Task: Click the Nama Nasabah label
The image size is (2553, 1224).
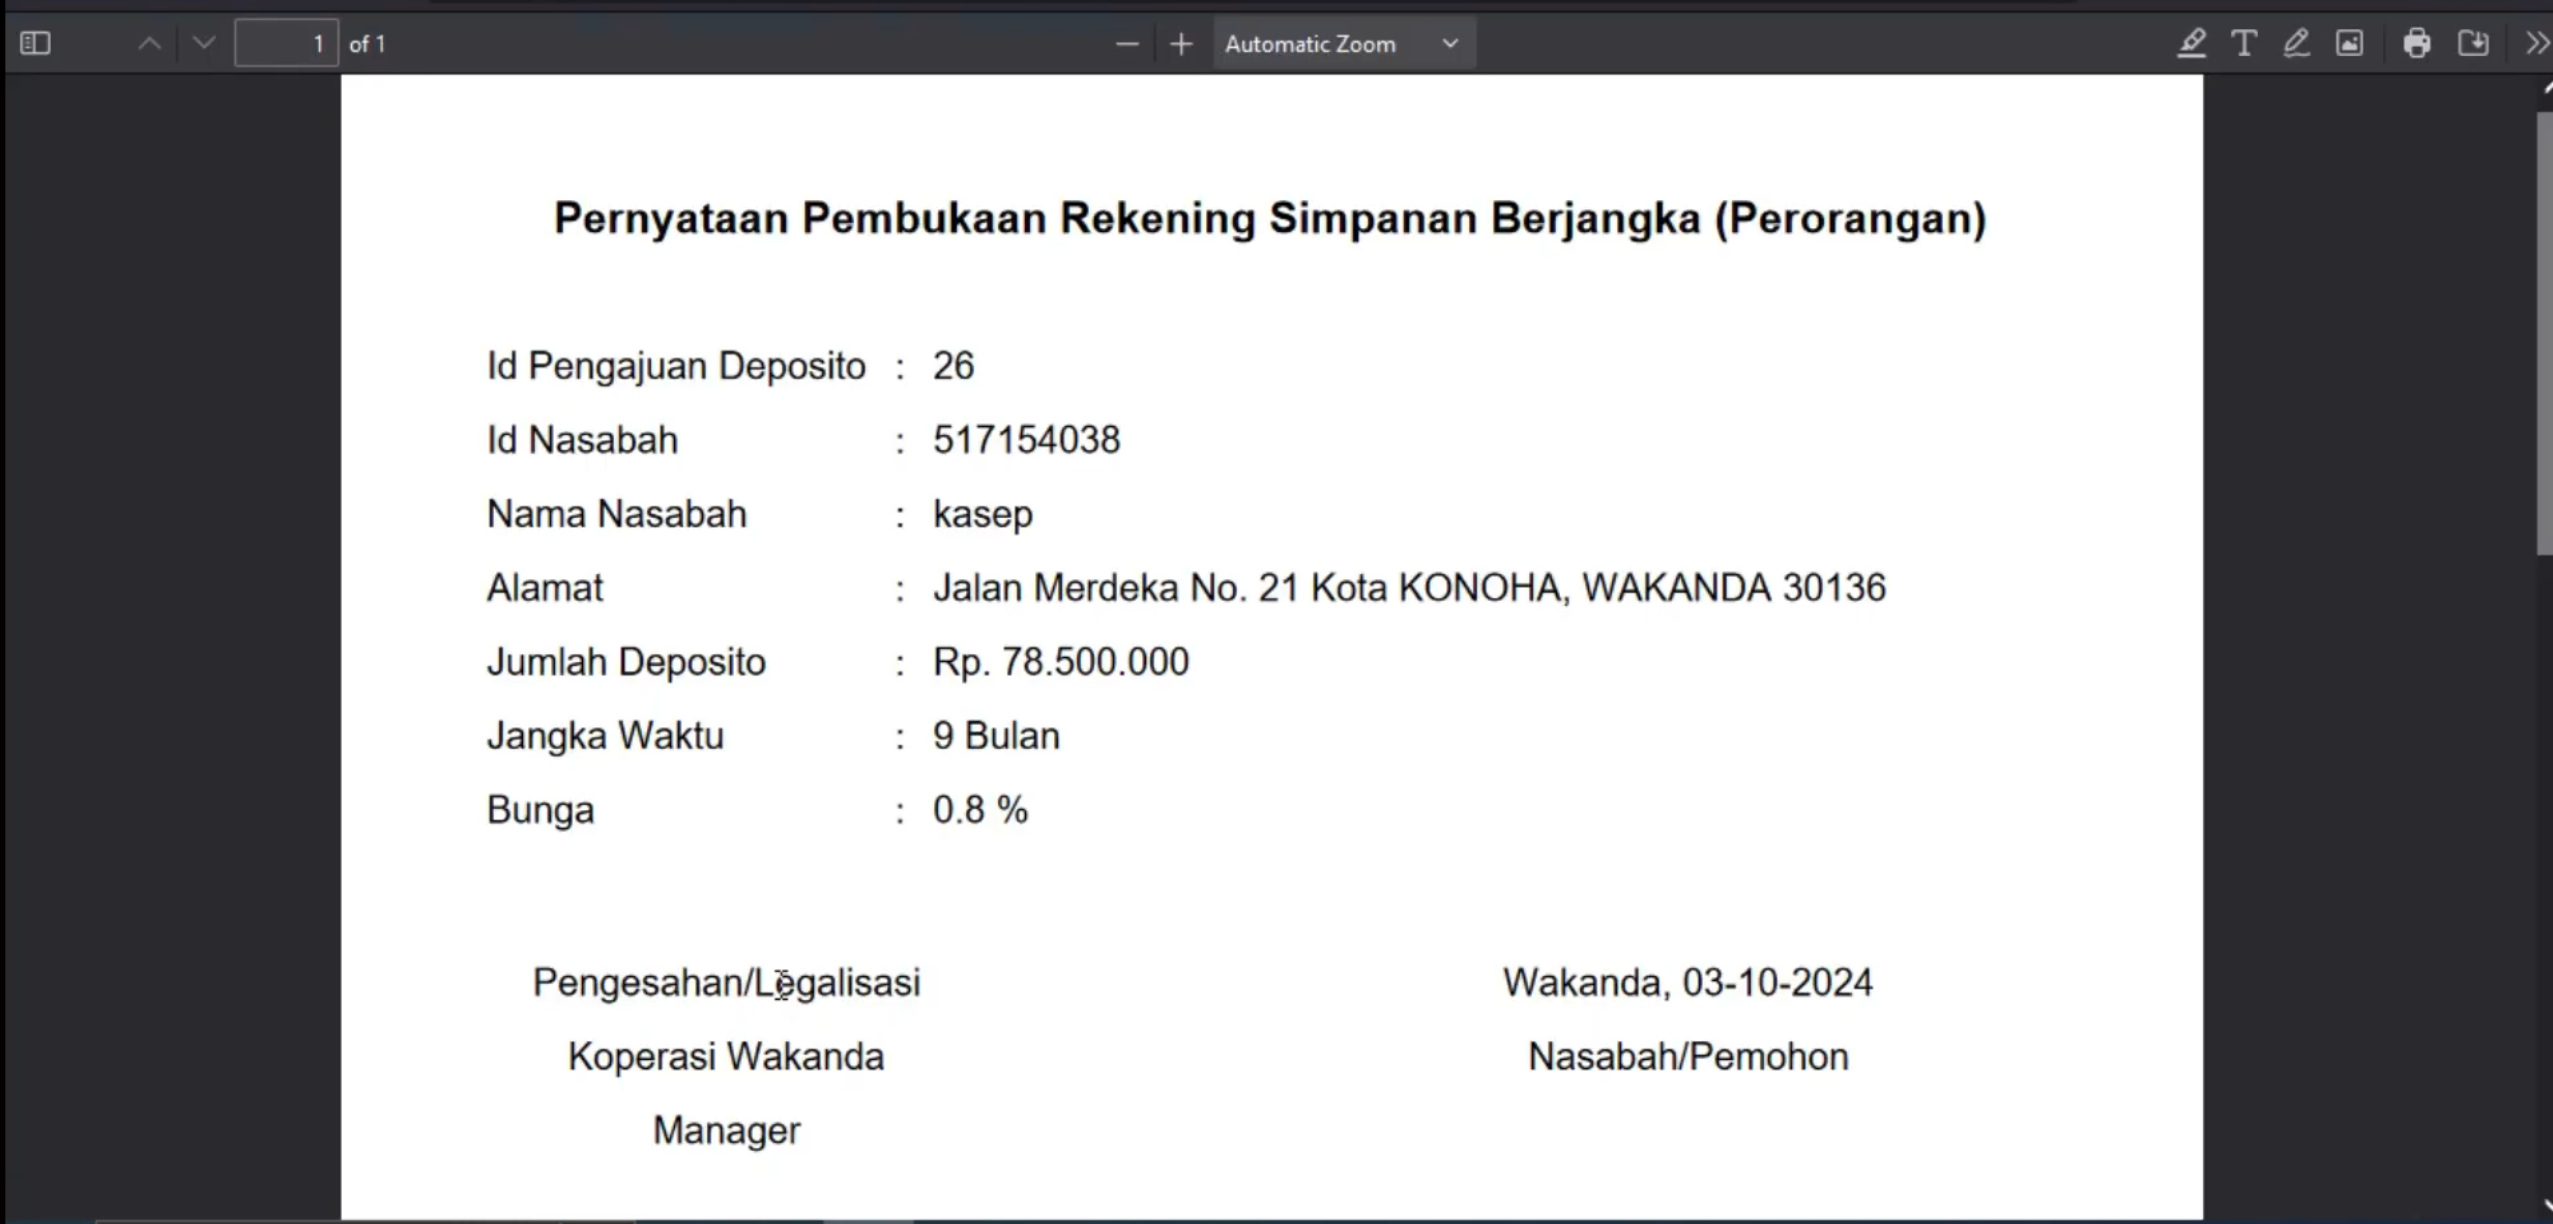Action: 616,514
